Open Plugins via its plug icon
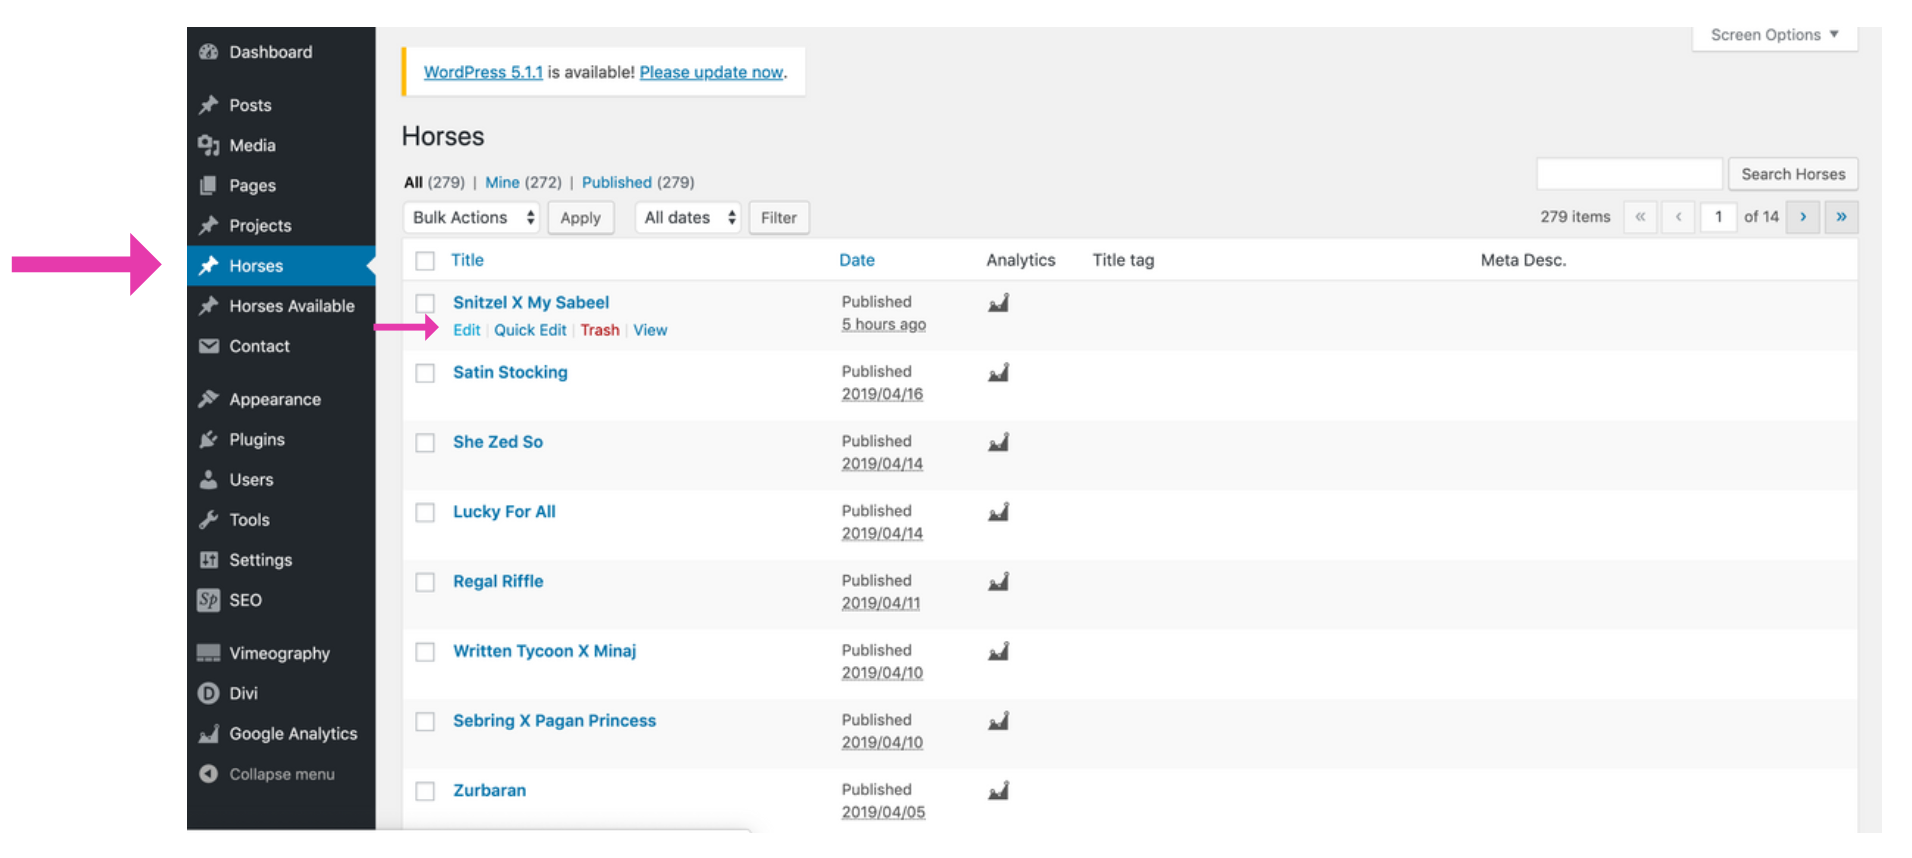This screenshot has width=1912, height=858. (208, 439)
